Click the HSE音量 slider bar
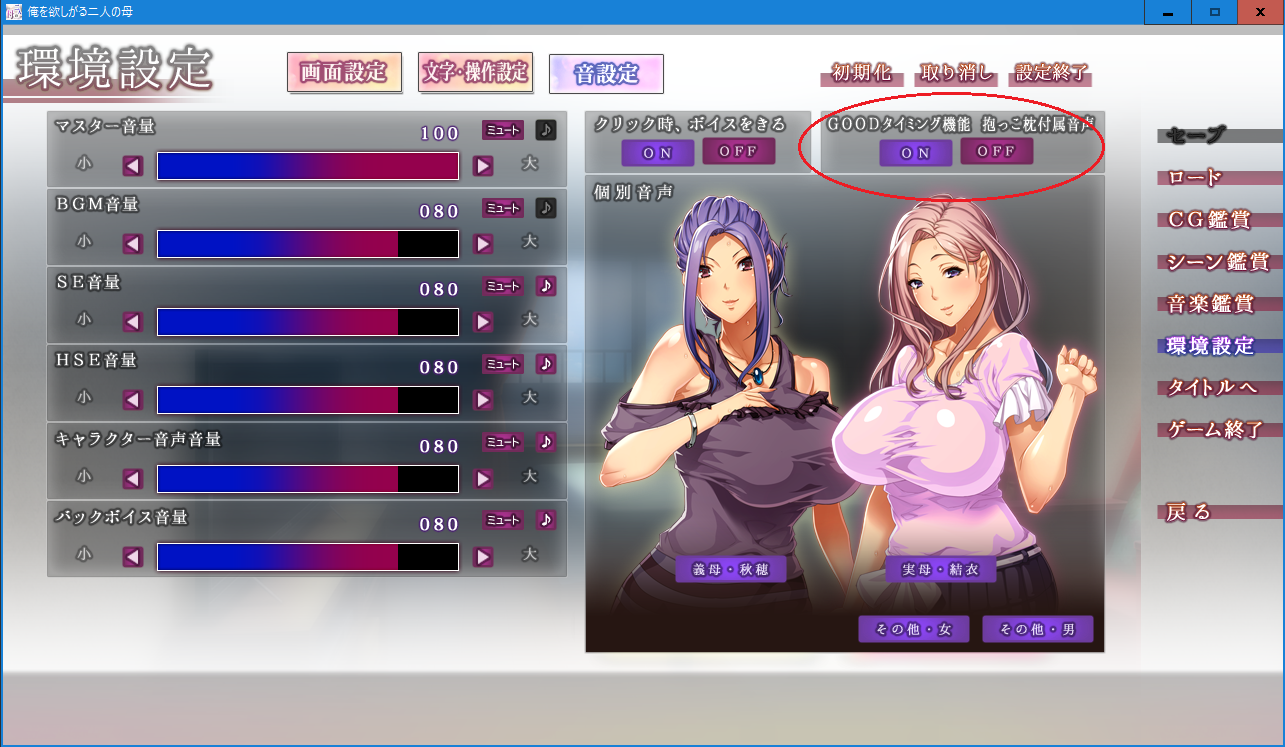 [x=308, y=400]
